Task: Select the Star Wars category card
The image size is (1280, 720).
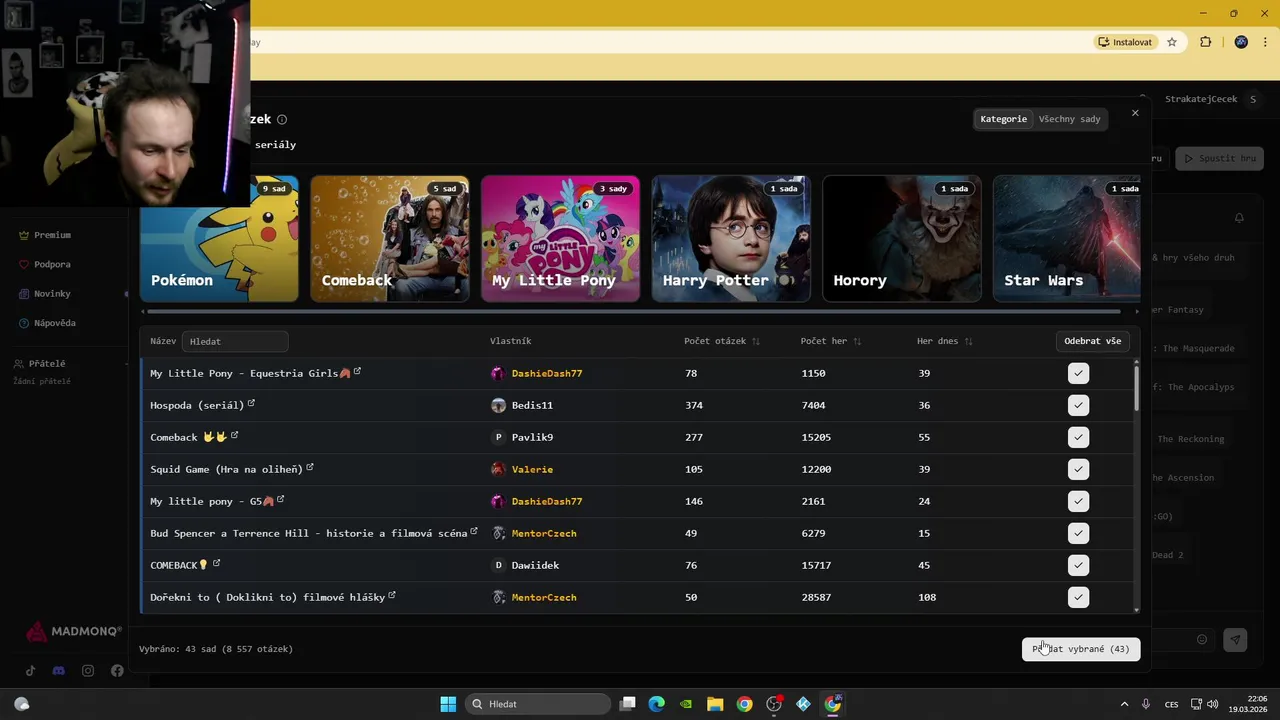Action: tap(1067, 238)
